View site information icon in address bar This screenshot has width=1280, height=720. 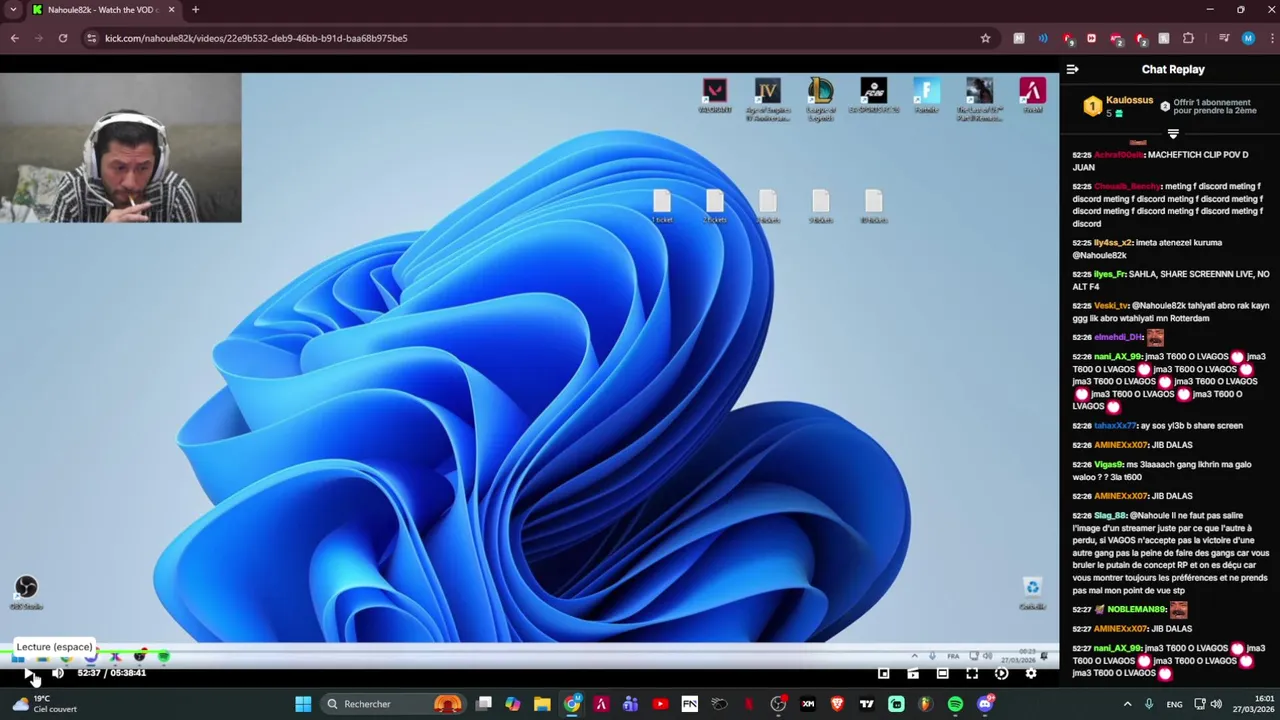coord(91,38)
